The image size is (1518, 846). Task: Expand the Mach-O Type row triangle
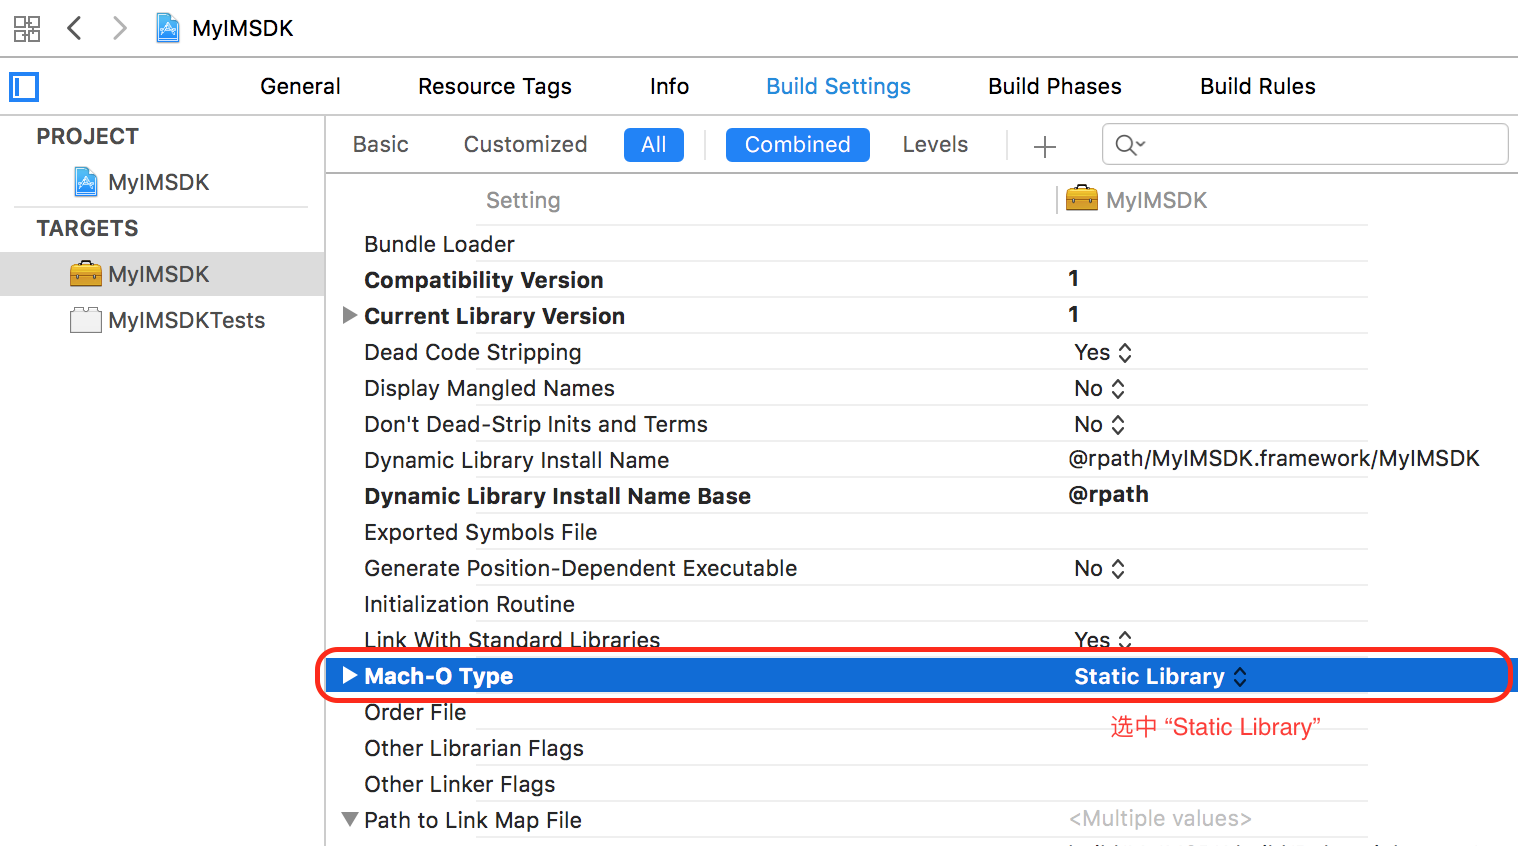point(350,676)
